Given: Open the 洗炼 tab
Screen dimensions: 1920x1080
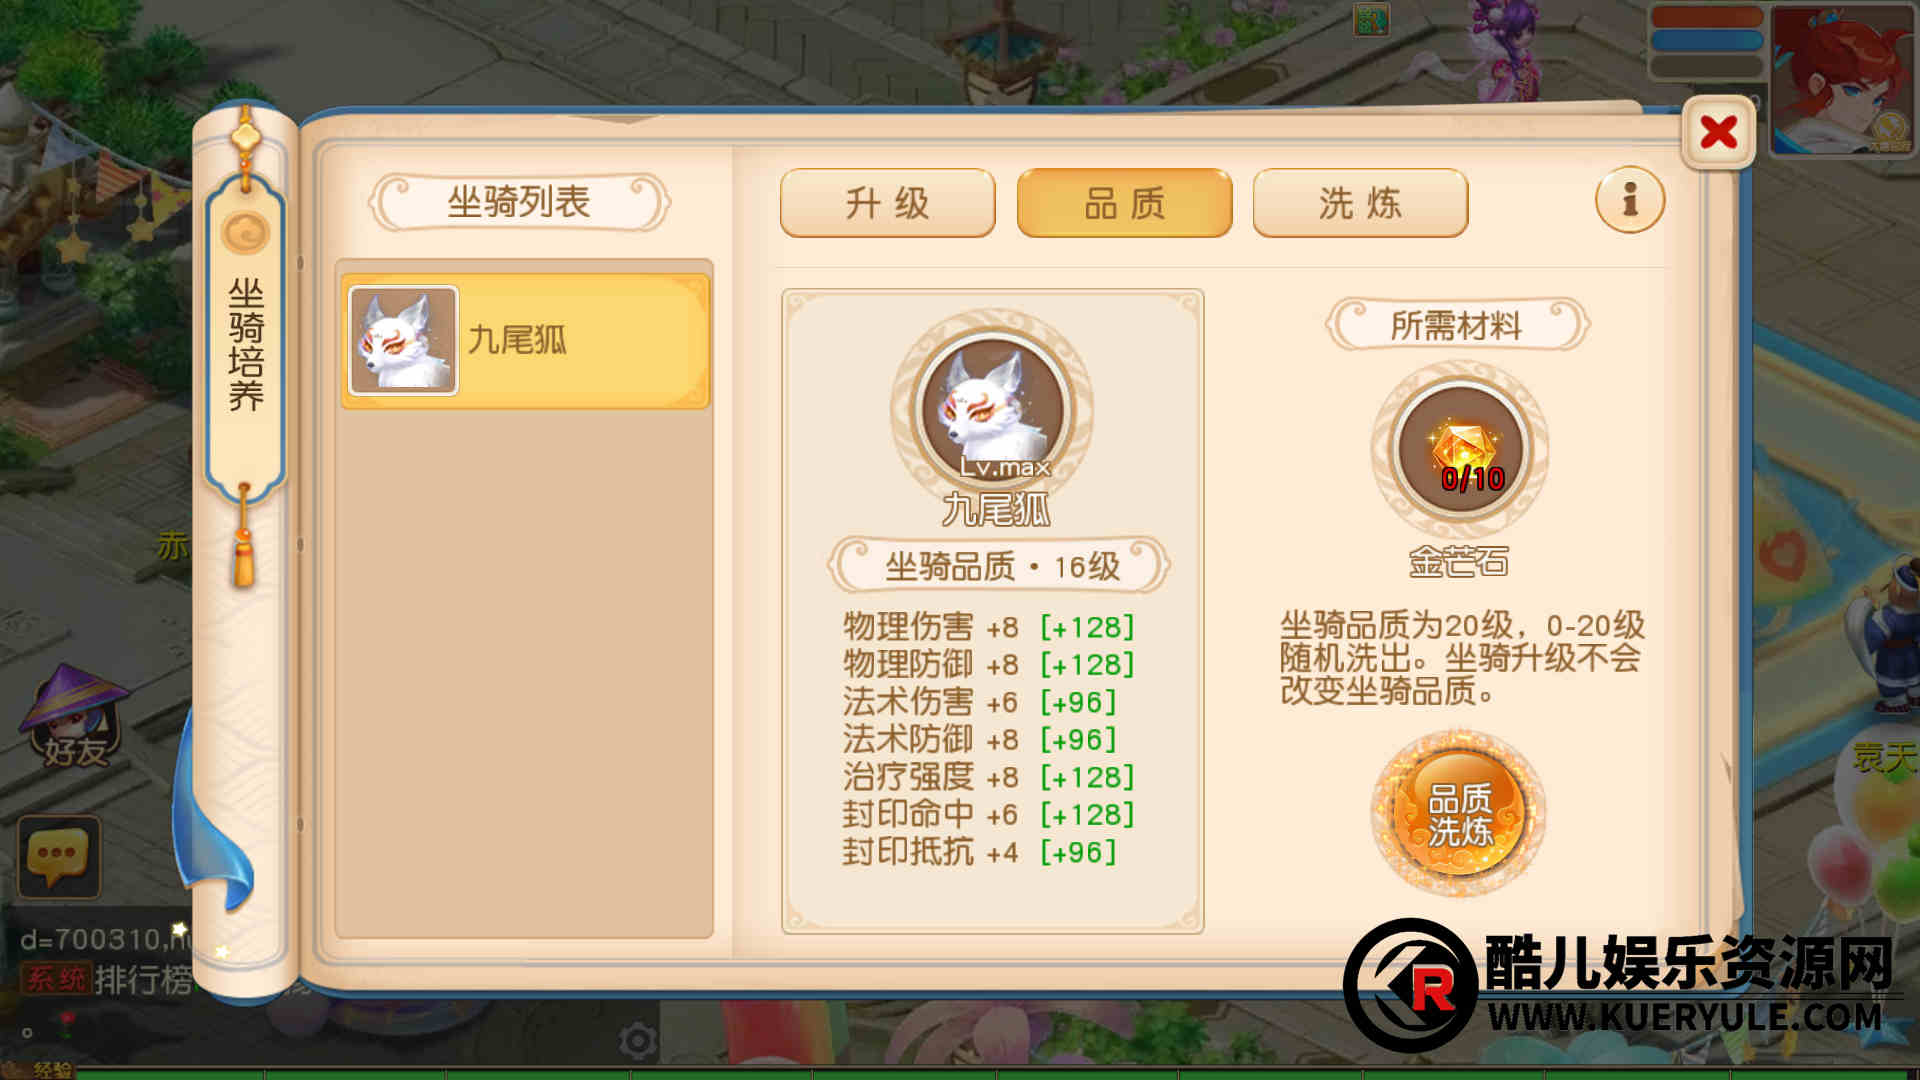Looking at the screenshot, I should [x=1360, y=203].
